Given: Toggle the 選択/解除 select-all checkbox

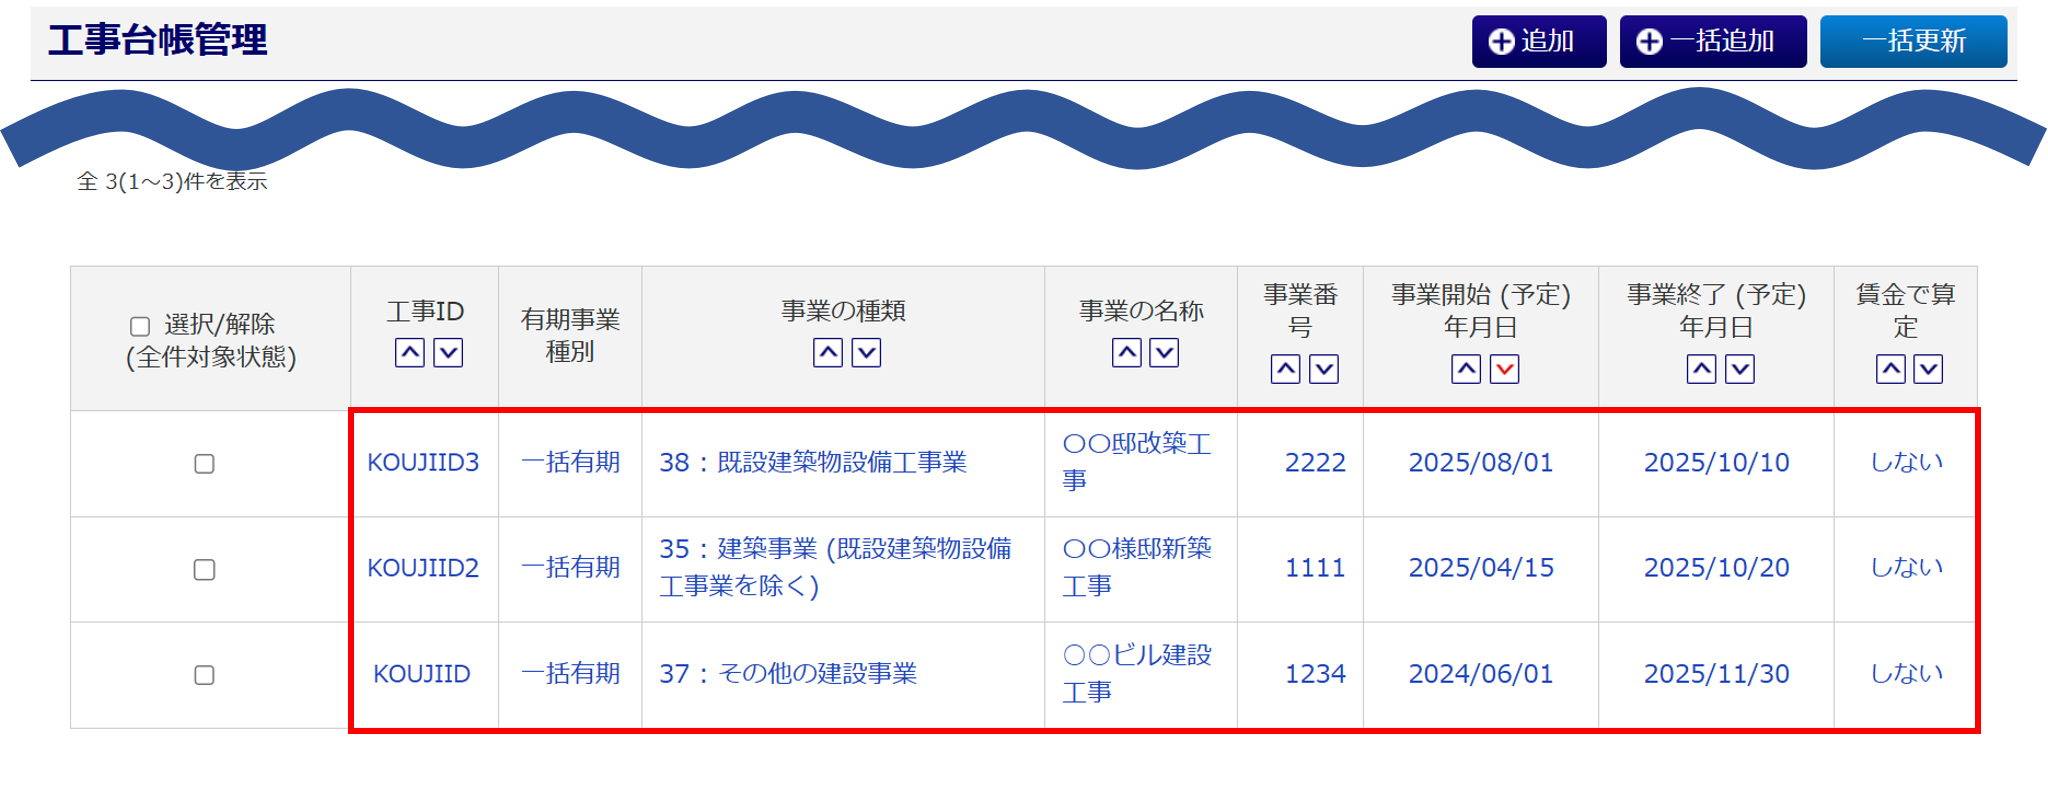Looking at the screenshot, I should tap(140, 326).
